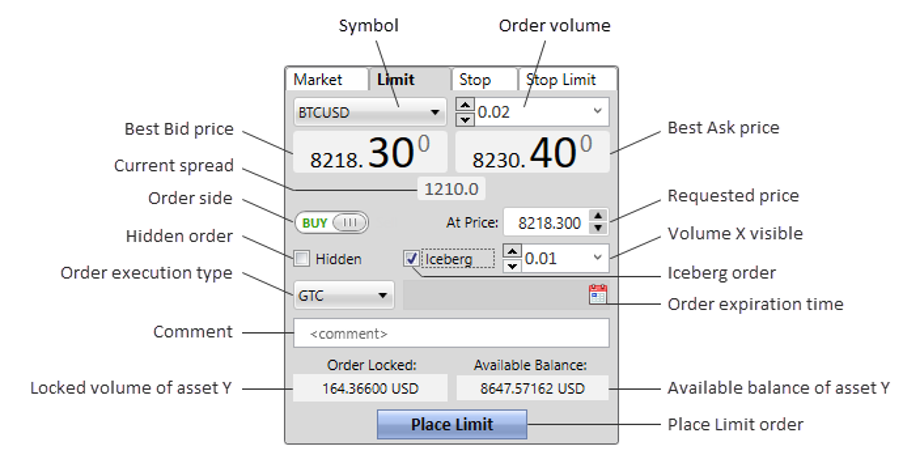Screen dimensions: 904x464
Task: Switch to the Market tab
Action: pyautogui.click(x=327, y=80)
